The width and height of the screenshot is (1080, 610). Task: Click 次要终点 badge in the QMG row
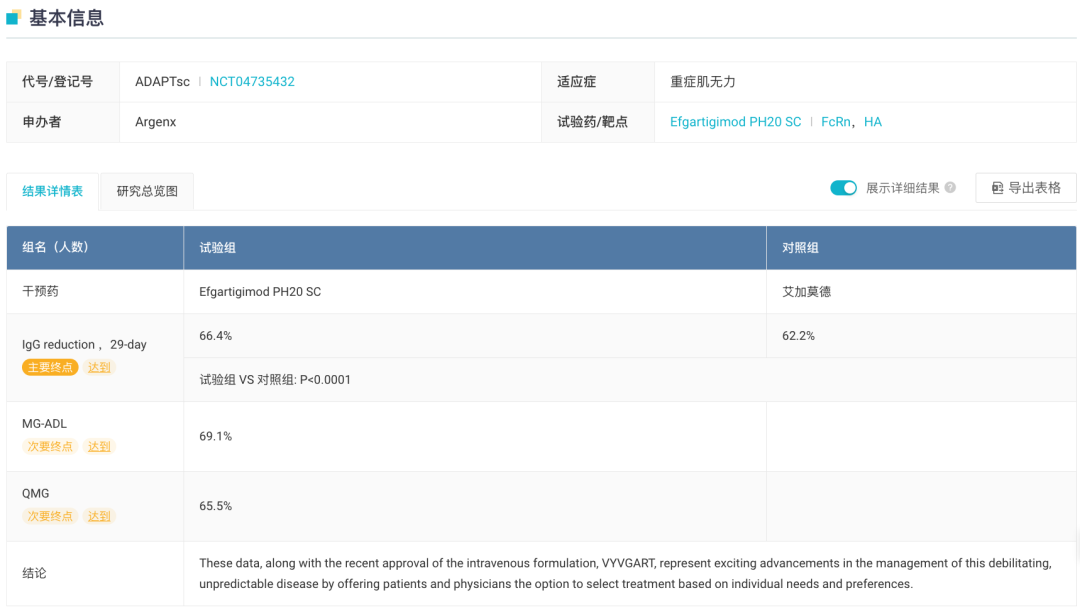[x=50, y=516]
